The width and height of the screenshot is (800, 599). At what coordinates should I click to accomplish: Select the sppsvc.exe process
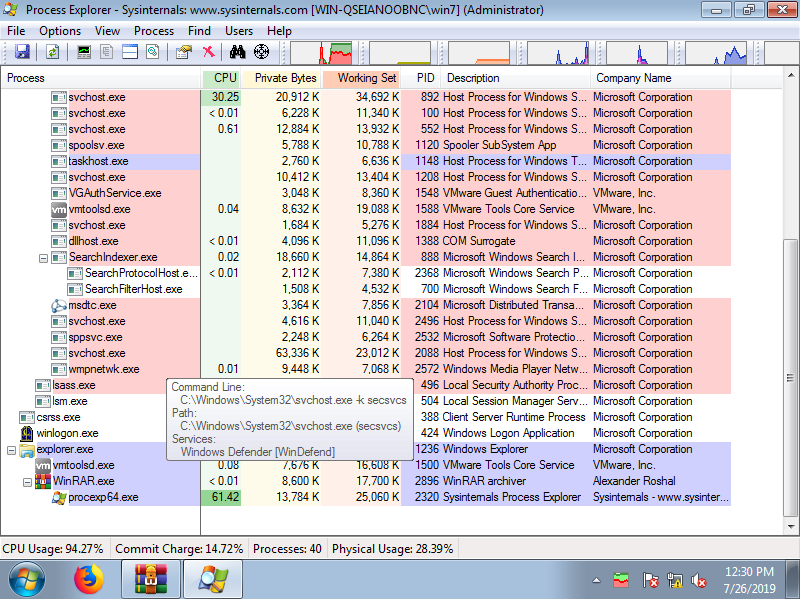tap(95, 337)
